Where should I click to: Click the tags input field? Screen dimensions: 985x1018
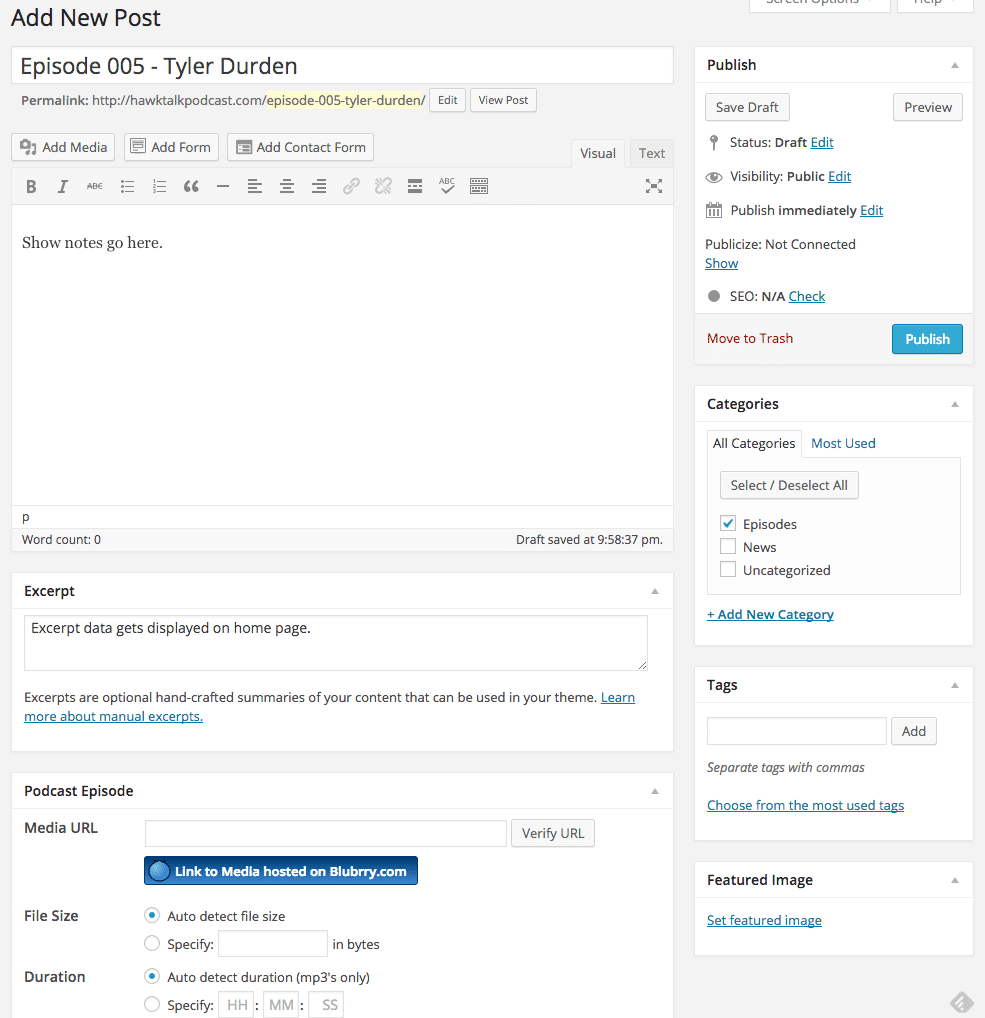tap(797, 731)
